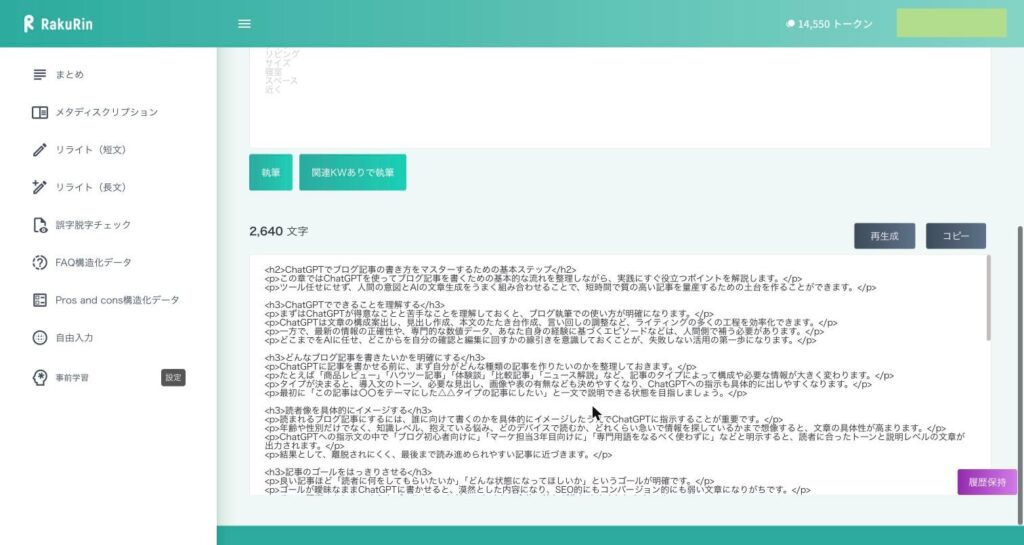Click the 記事のゴールをはっきりさせる h3 line
Screen dimensions: 1024x545
(348, 472)
